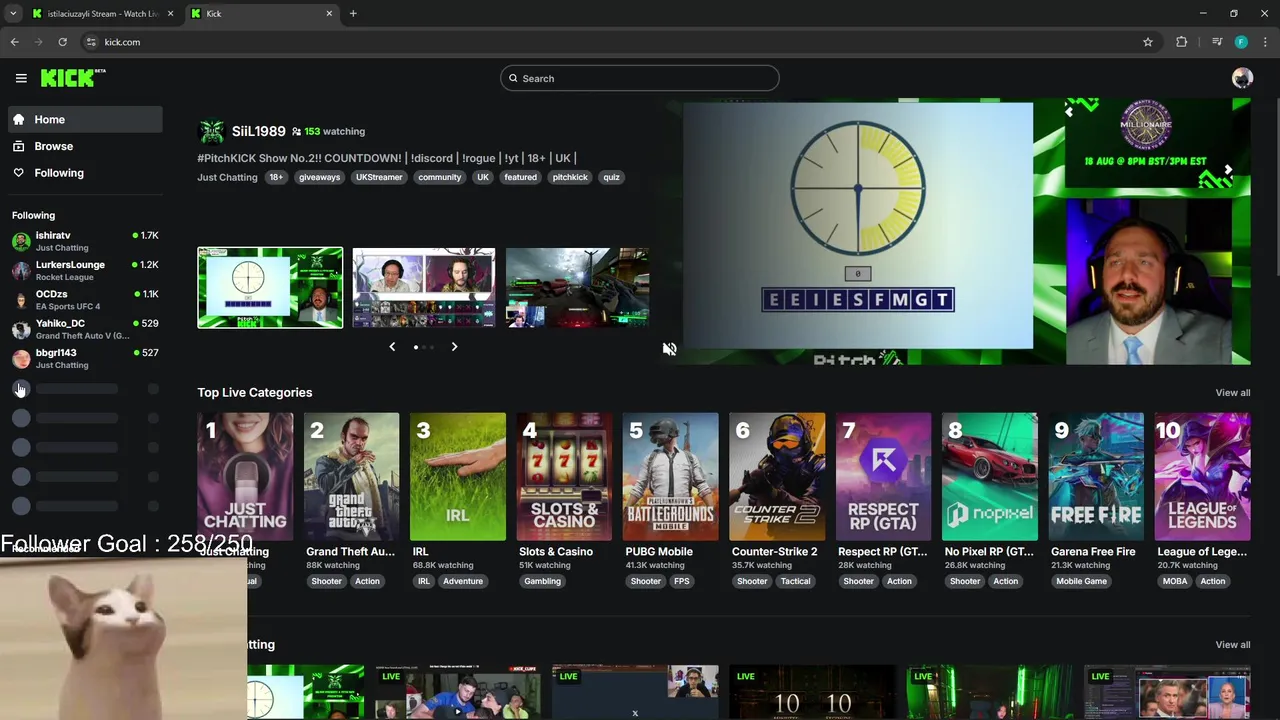This screenshot has width=1280, height=720.
Task: Click the UKStreamer tag
Action: coord(379,177)
